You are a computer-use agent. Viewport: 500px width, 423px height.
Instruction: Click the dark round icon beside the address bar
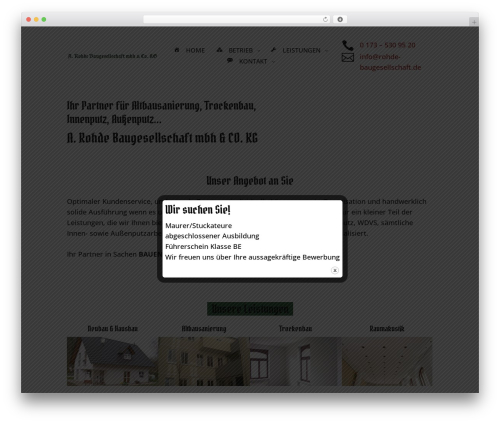click(340, 19)
